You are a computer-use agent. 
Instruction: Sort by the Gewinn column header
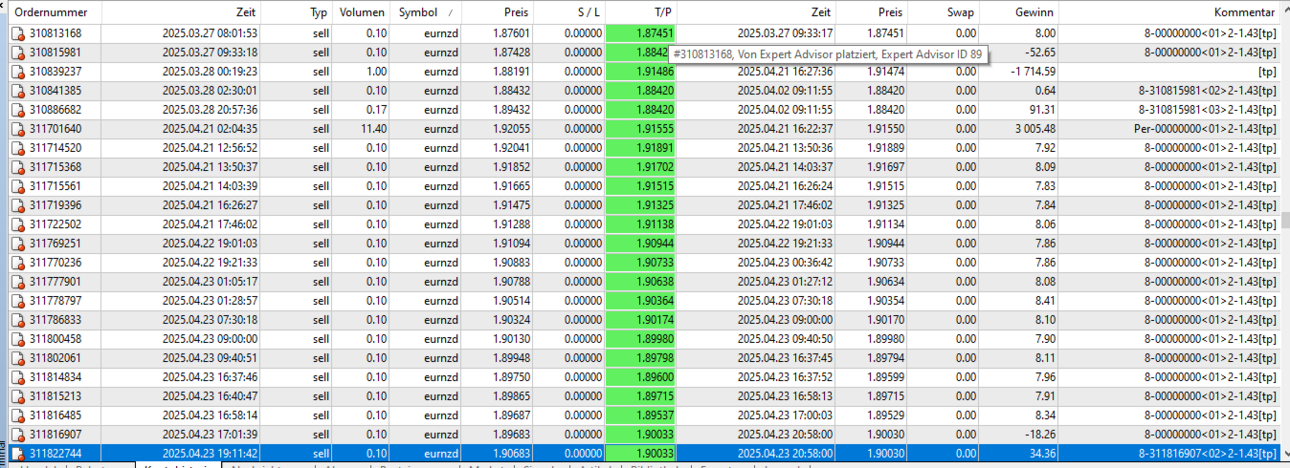point(1019,13)
